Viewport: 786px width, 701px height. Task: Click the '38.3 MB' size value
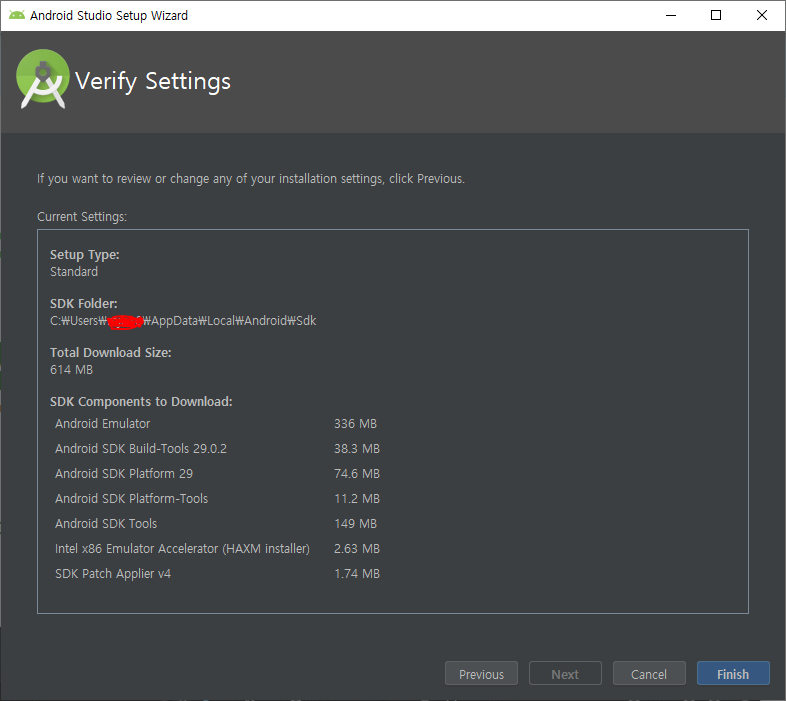pyautogui.click(x=357, y=449)
